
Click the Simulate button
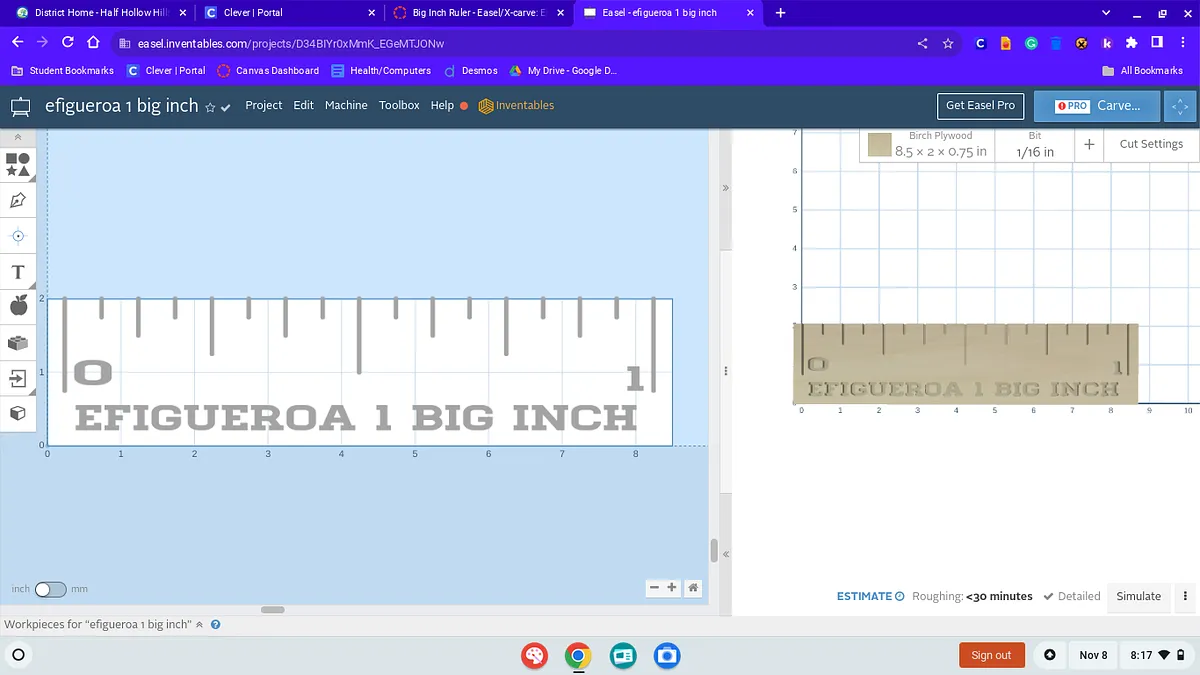(x=1138, y=596)
